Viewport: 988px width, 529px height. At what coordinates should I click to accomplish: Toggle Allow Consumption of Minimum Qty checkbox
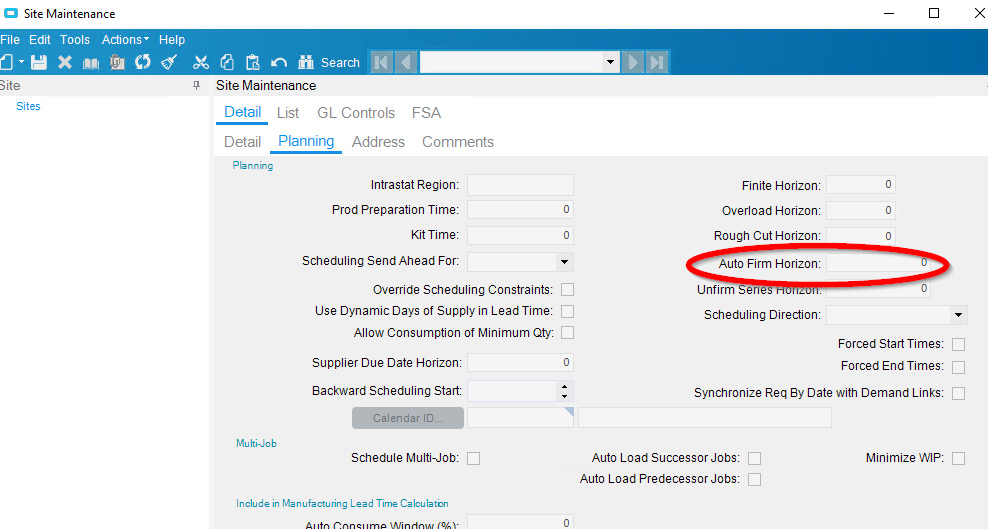tap(568, 333)
